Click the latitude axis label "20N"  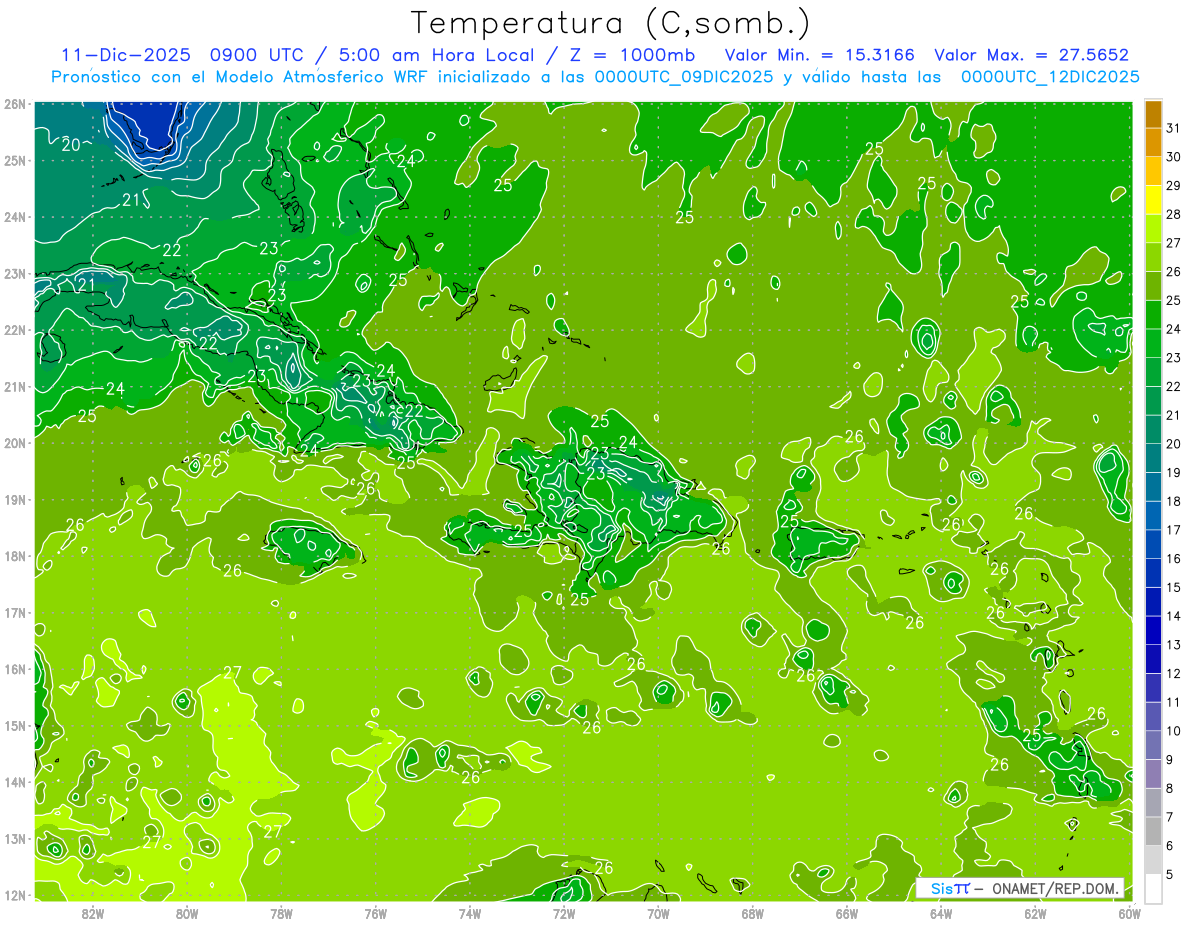[14, 443]
